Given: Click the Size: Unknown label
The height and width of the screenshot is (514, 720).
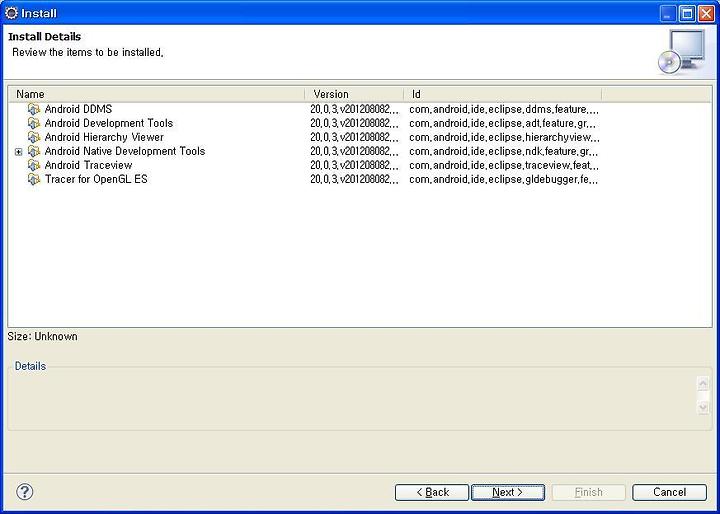Looking at the screenshot, I should click(x=42, y=336).
